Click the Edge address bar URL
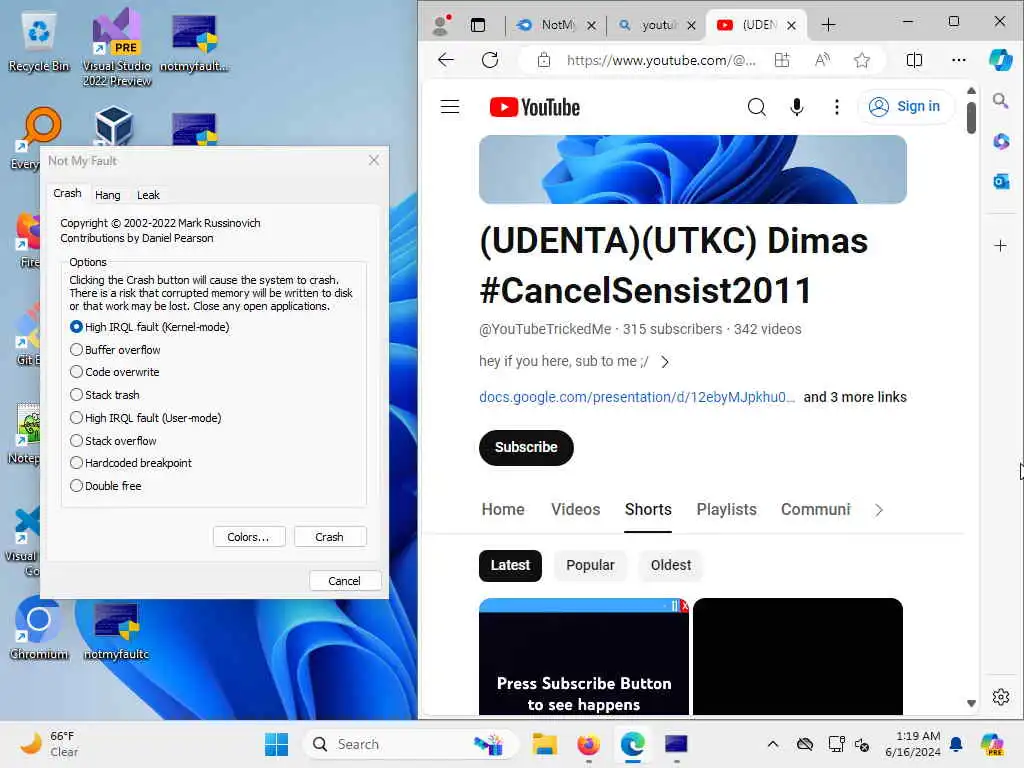The height and width of the screenshot is (768, 1024). pyautogui.click(x=660, y=60)
